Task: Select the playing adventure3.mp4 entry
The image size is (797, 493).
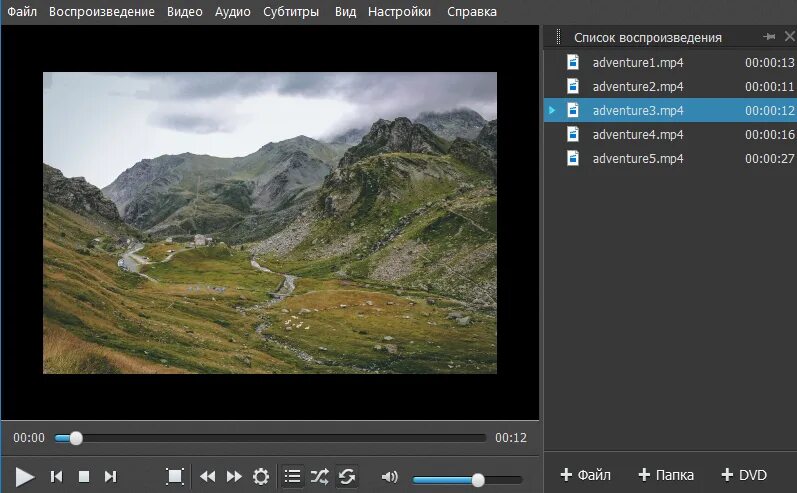Action: pyautogui.click(x=670, y=110)
